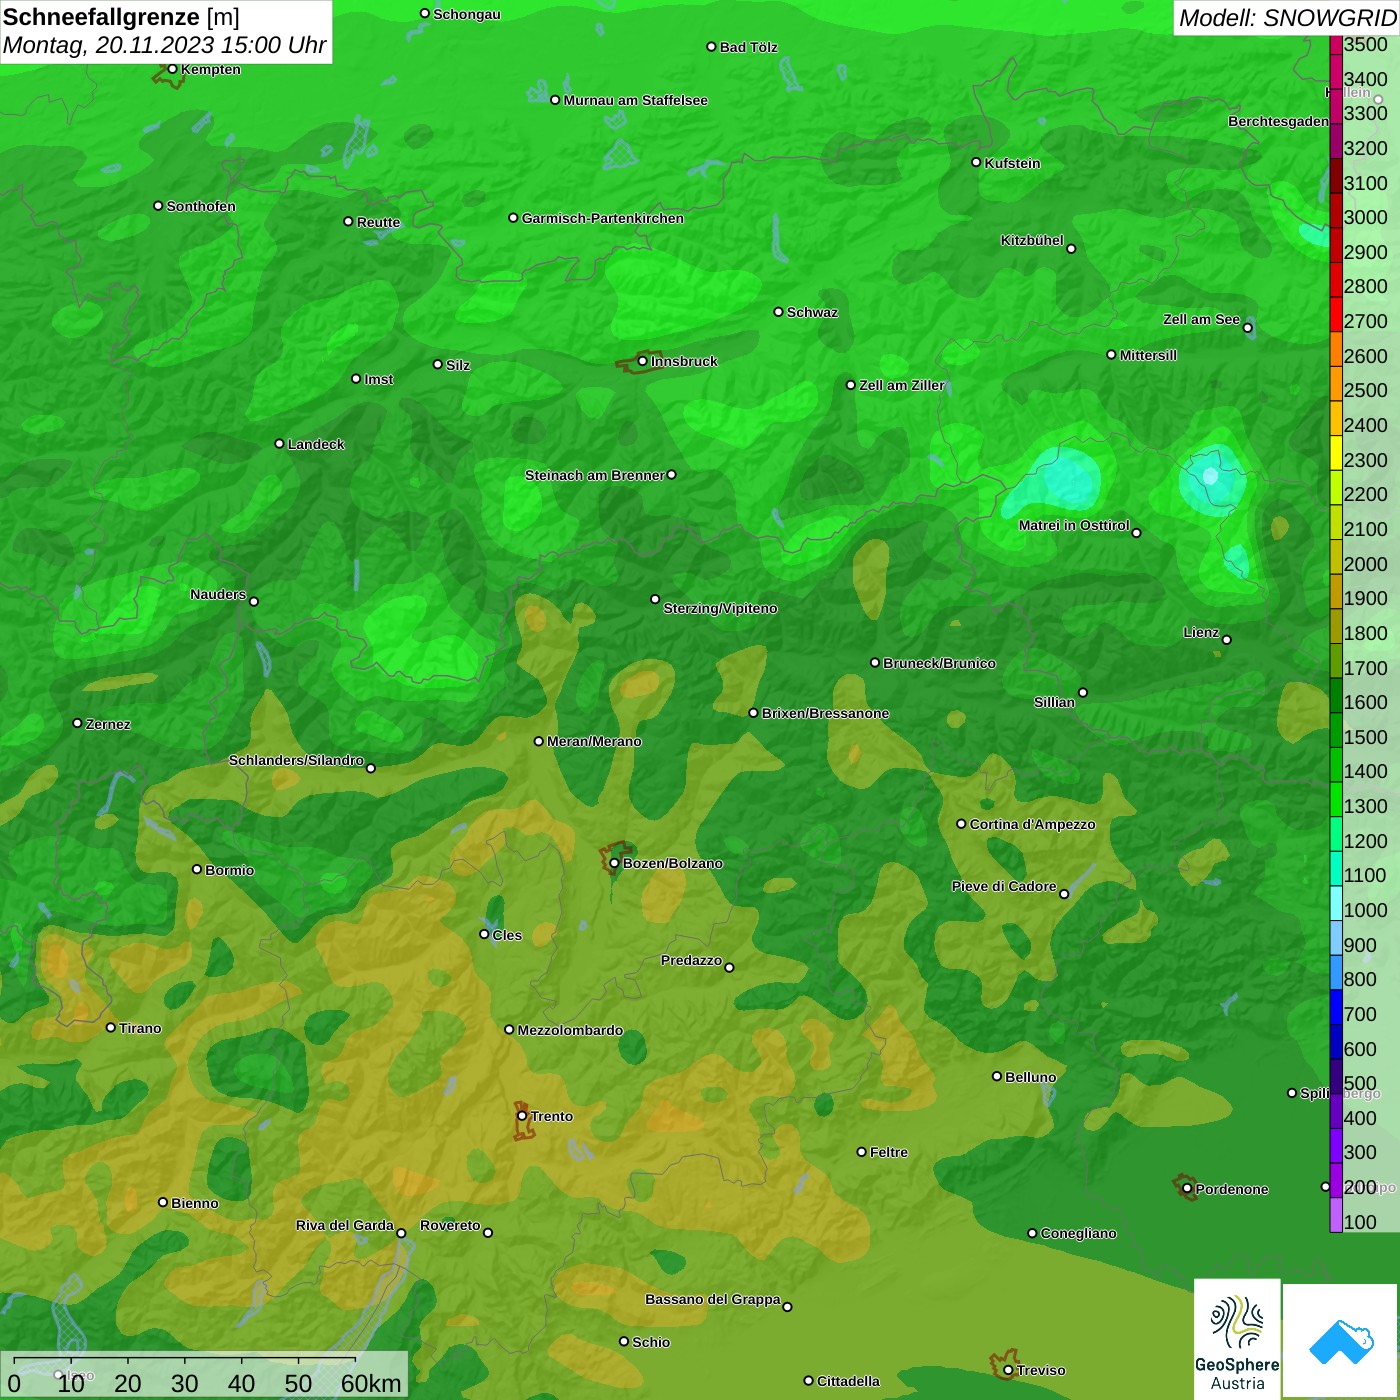Click the Pieve di Cadore label

tap(1004, 886)
